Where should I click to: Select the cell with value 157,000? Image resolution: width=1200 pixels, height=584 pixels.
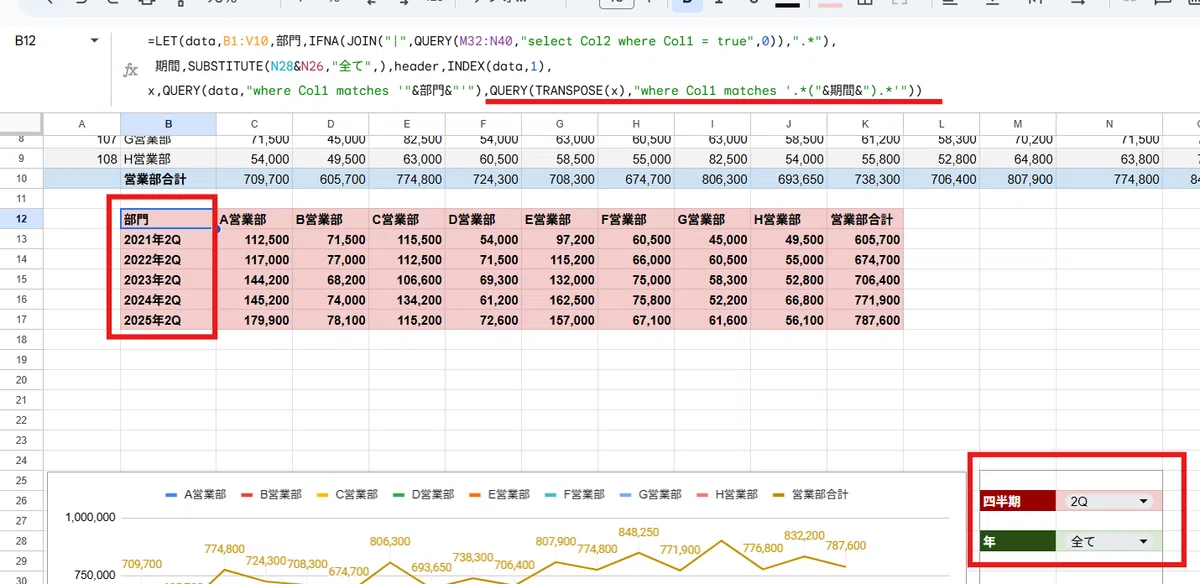tap(560, 320)
